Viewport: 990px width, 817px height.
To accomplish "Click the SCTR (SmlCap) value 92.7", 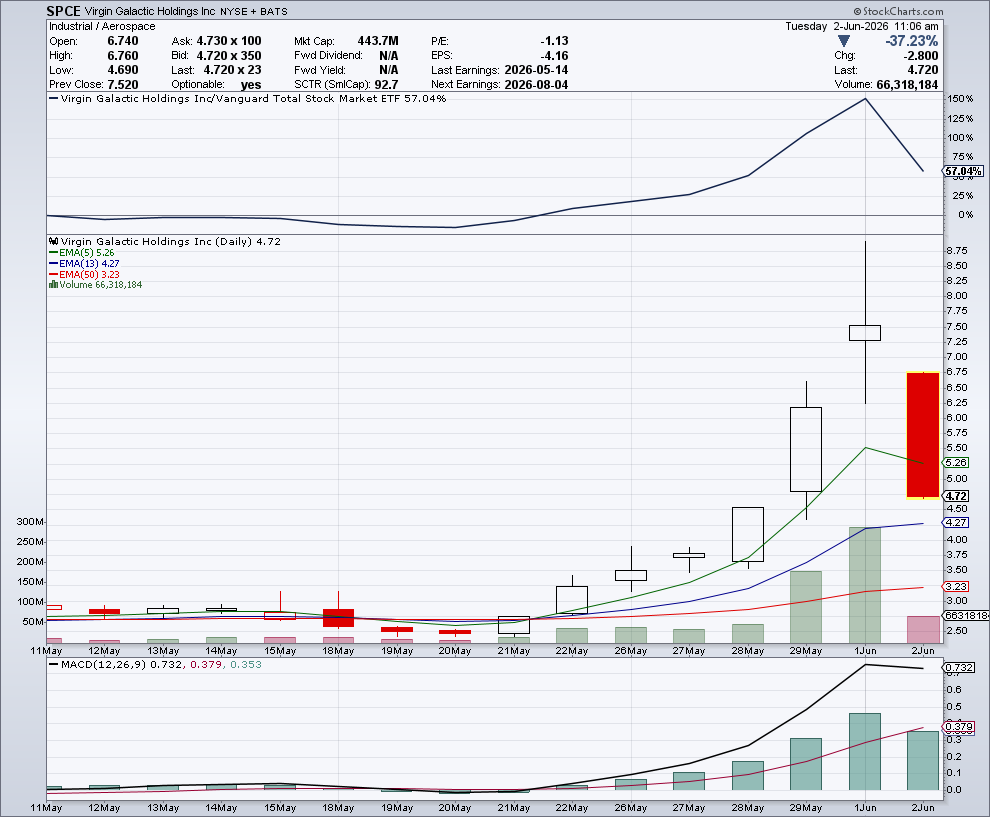I will 386,85.
